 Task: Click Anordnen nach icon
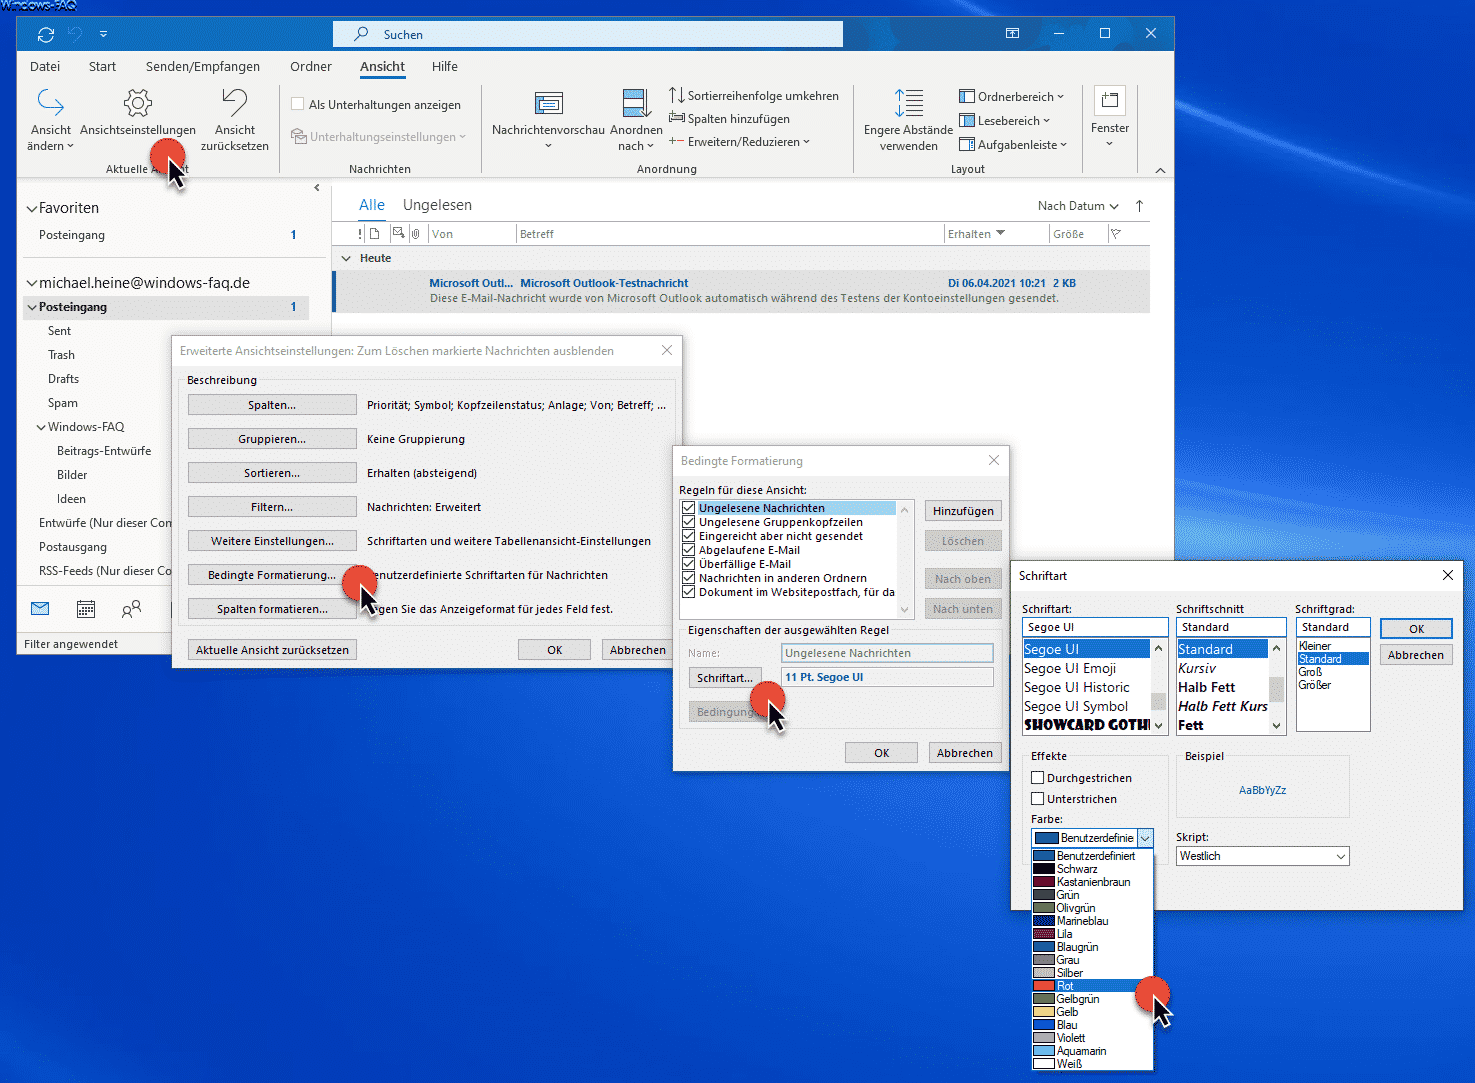[x=636, y=103]
